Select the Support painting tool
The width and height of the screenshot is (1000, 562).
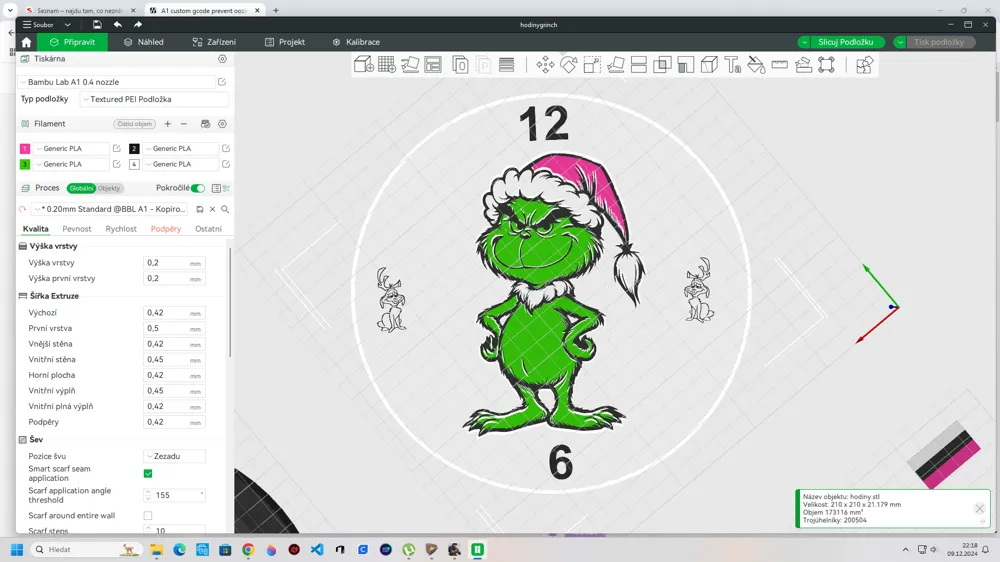pyautogui.click(x=686, y=64)
